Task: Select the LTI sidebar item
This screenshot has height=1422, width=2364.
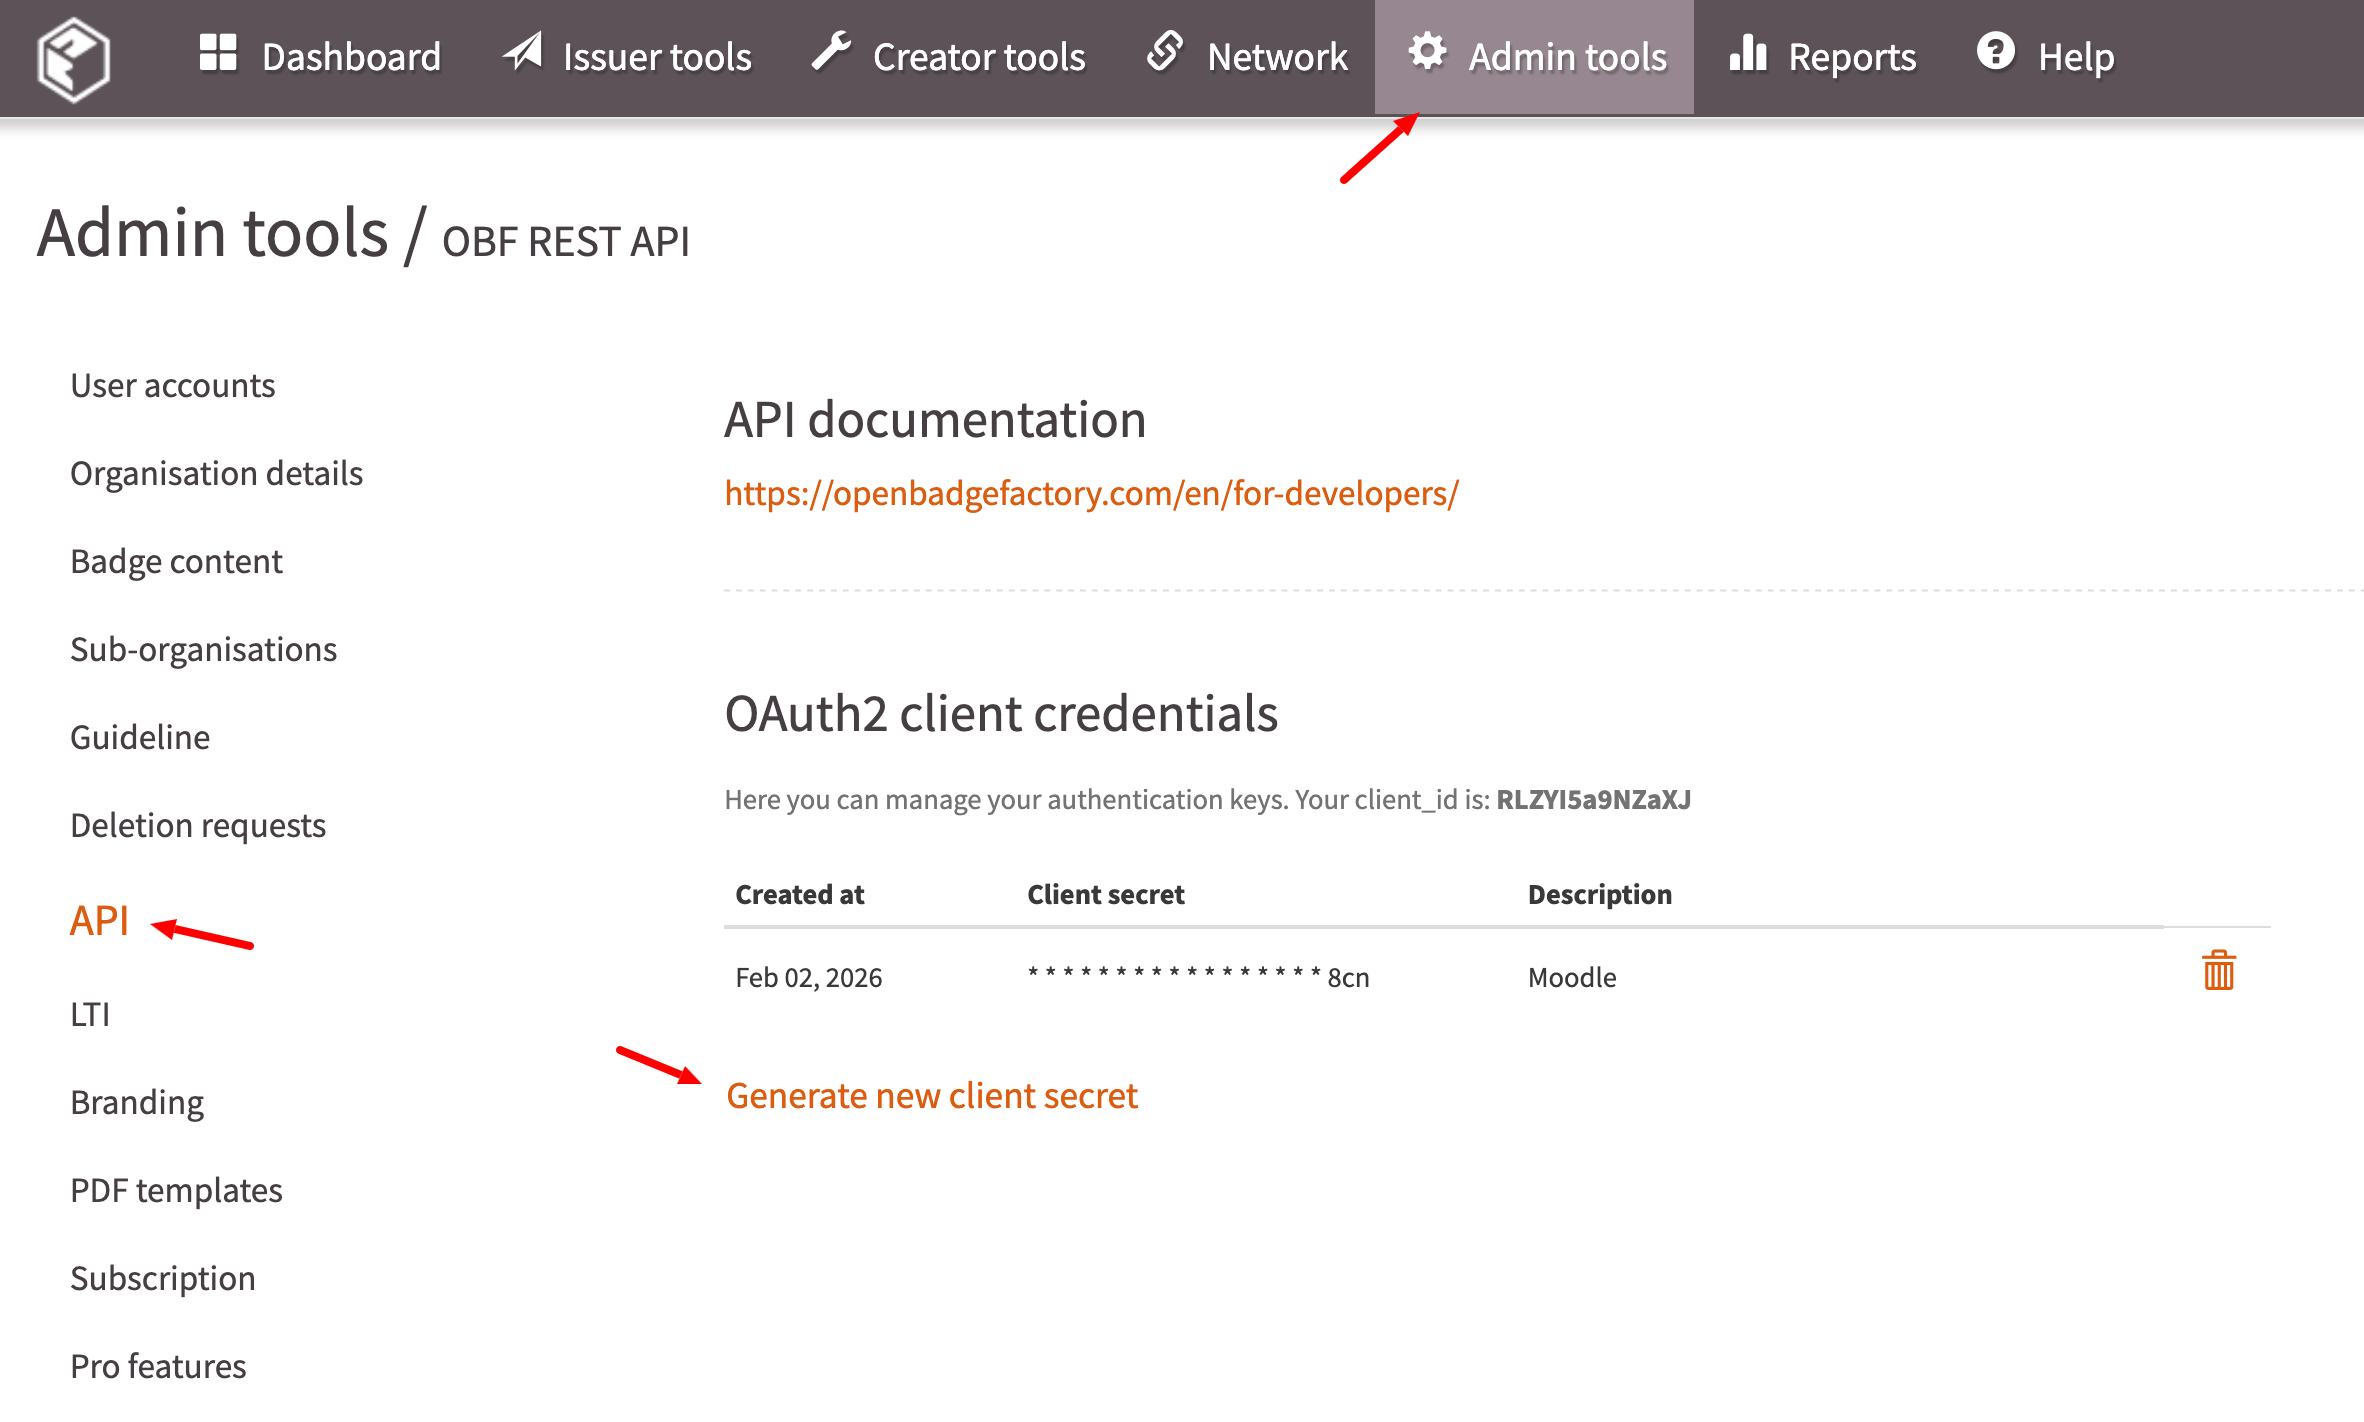Action: point(90,1015)
